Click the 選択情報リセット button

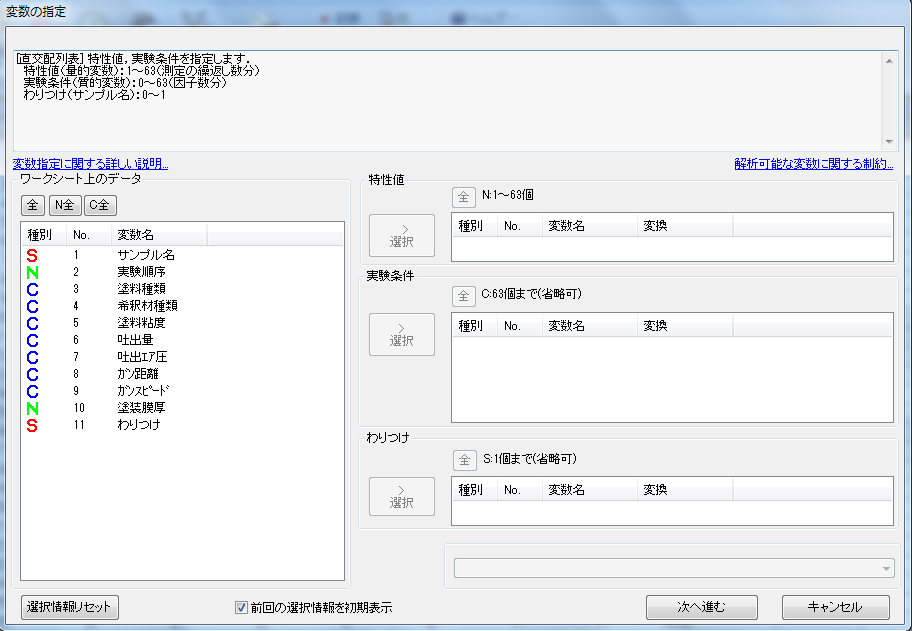70,607
